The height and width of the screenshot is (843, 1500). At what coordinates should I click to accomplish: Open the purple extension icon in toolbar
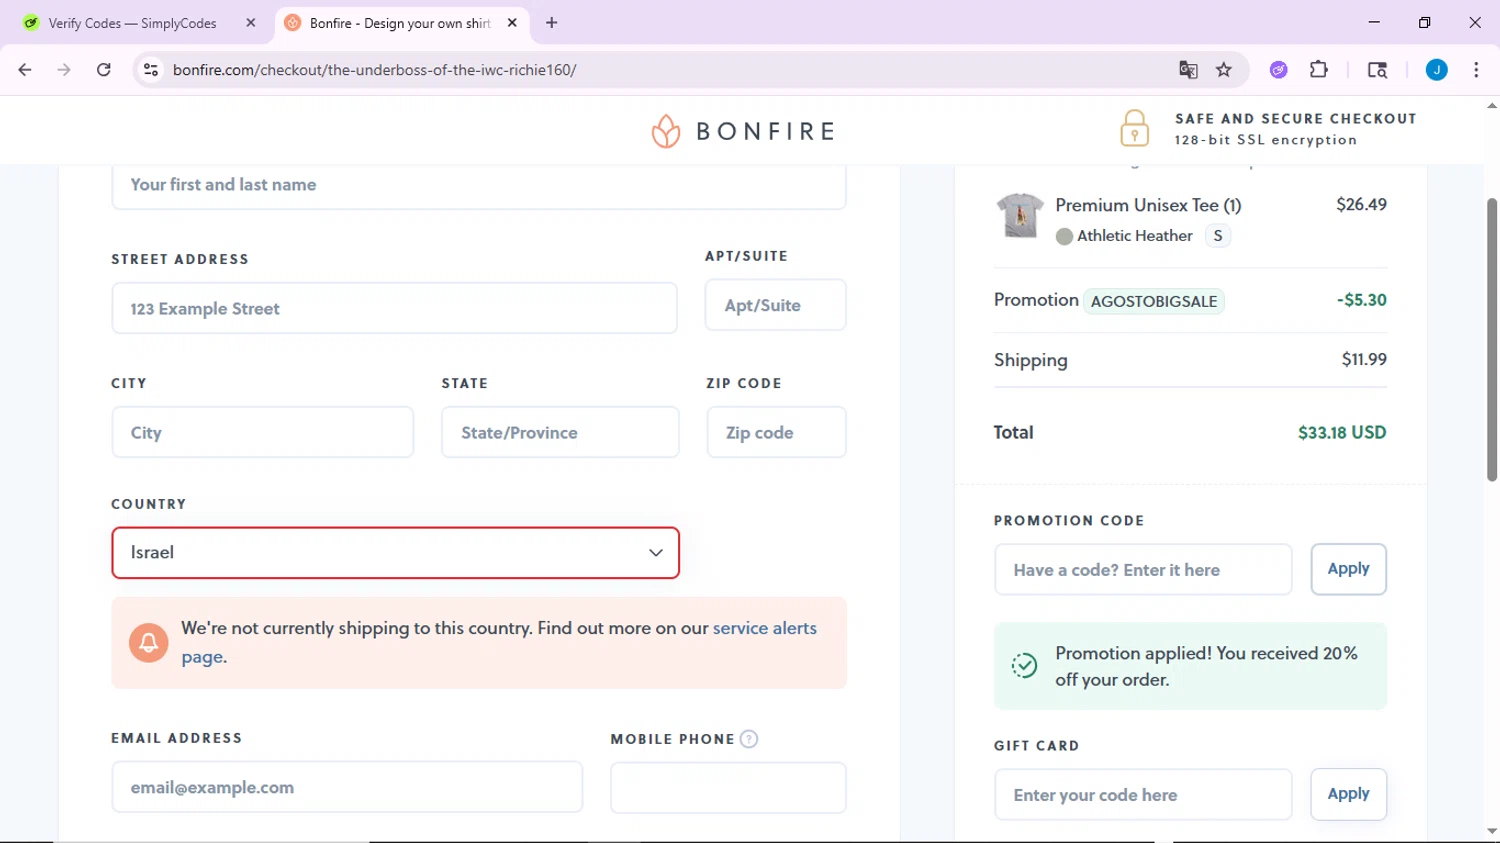tap(1278, 70)
